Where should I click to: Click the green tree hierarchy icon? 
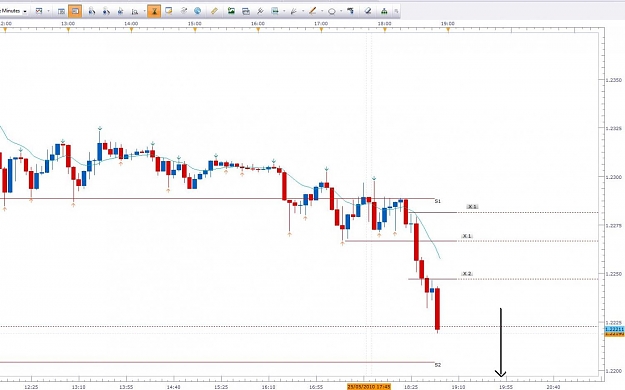point(384,11)
